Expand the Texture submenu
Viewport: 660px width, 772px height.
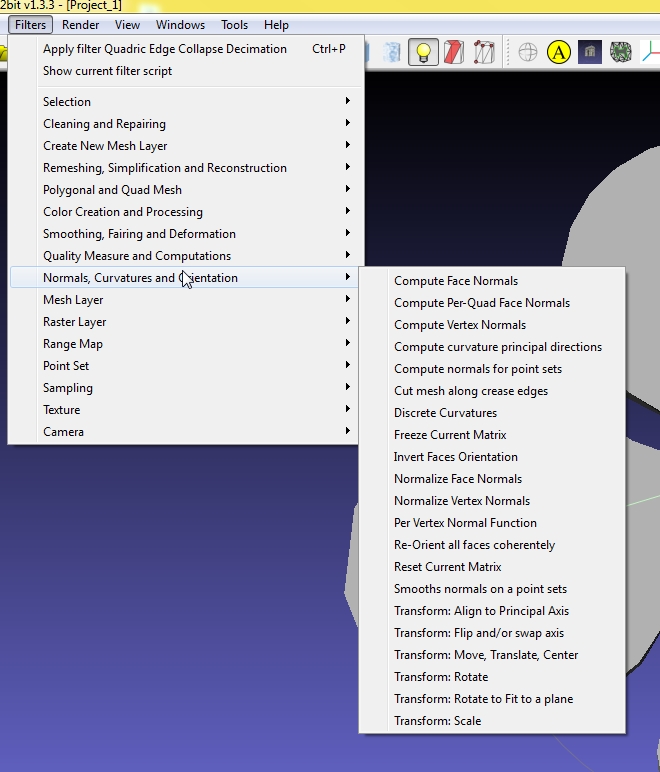click(x=187, y=410)
